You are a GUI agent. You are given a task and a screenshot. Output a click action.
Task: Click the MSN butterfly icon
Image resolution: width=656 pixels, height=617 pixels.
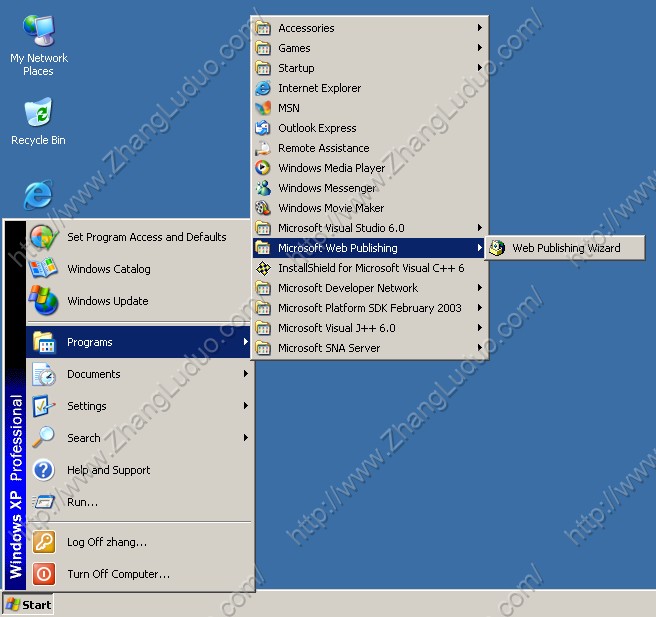click(263, 108)
